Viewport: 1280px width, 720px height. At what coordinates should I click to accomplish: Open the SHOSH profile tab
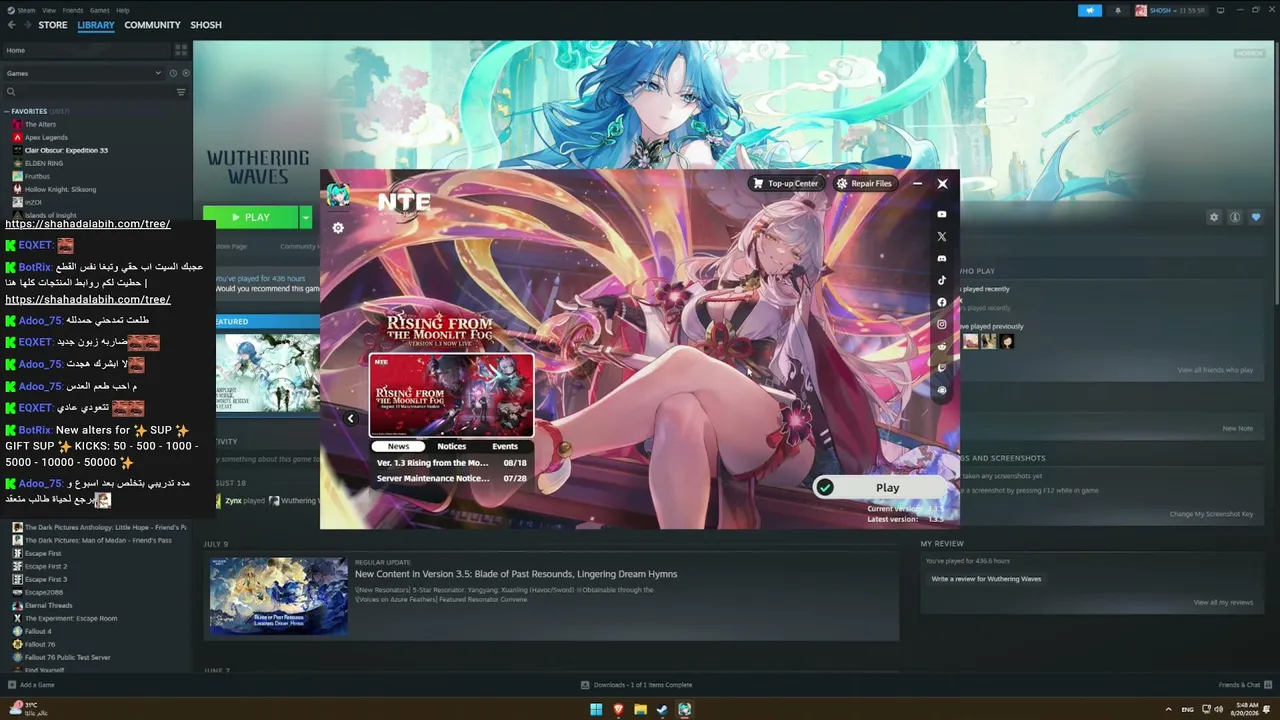(x=206, y=25)
